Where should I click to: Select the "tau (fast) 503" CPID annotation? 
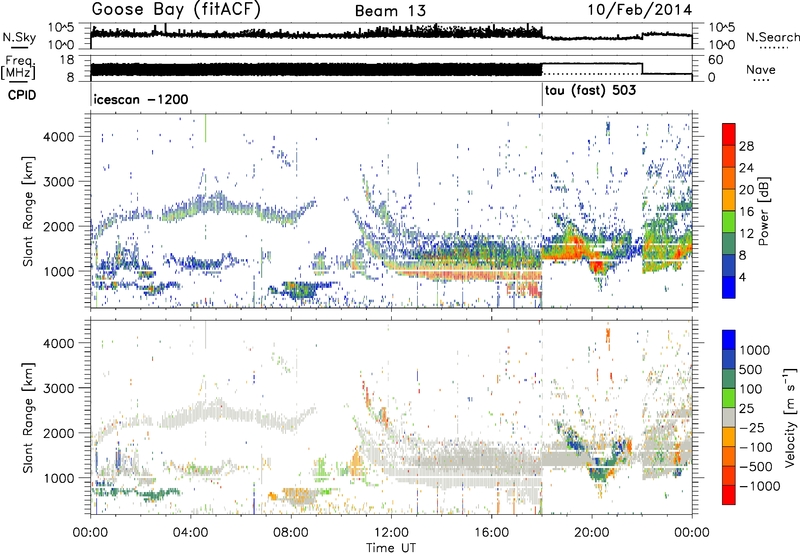tap(590, 91)
